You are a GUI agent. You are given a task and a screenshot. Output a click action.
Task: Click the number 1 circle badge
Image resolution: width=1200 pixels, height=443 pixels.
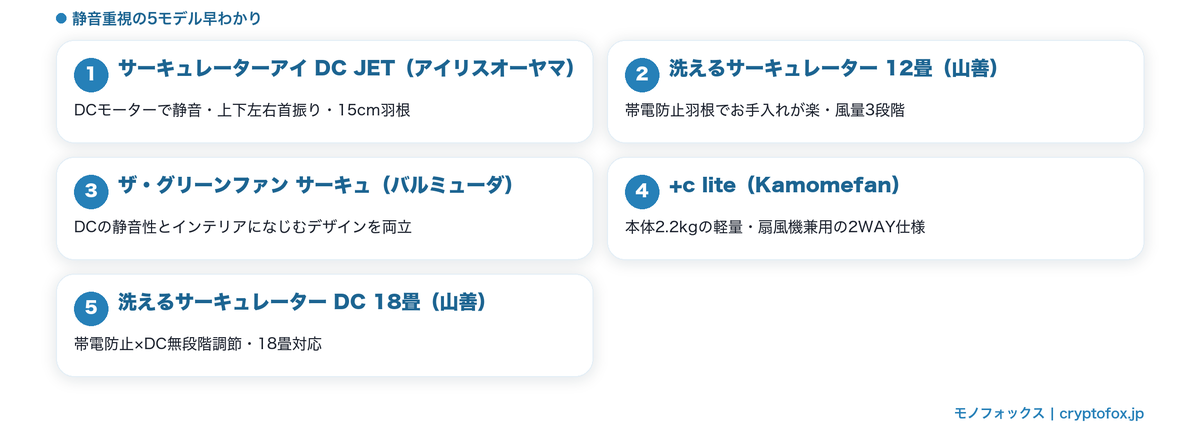(x=91, y=73)
